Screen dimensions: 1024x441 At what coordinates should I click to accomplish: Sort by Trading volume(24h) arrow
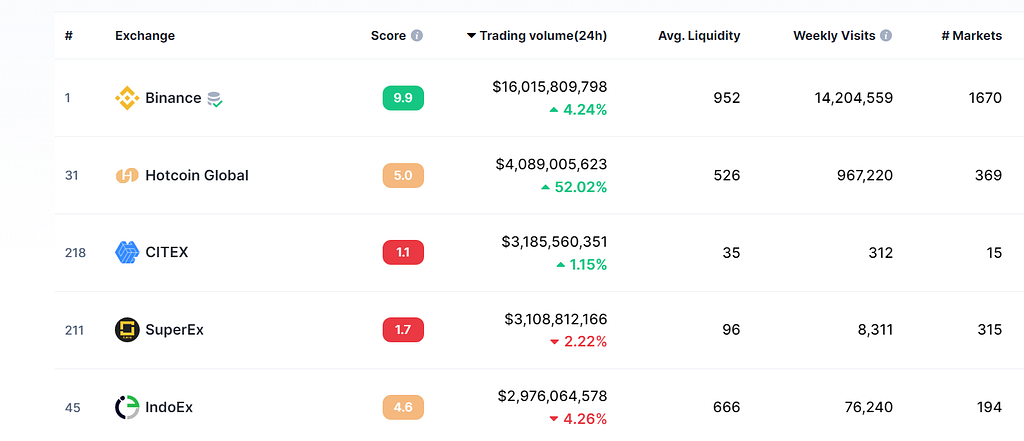pyautogui.click(x=471, y=36)
